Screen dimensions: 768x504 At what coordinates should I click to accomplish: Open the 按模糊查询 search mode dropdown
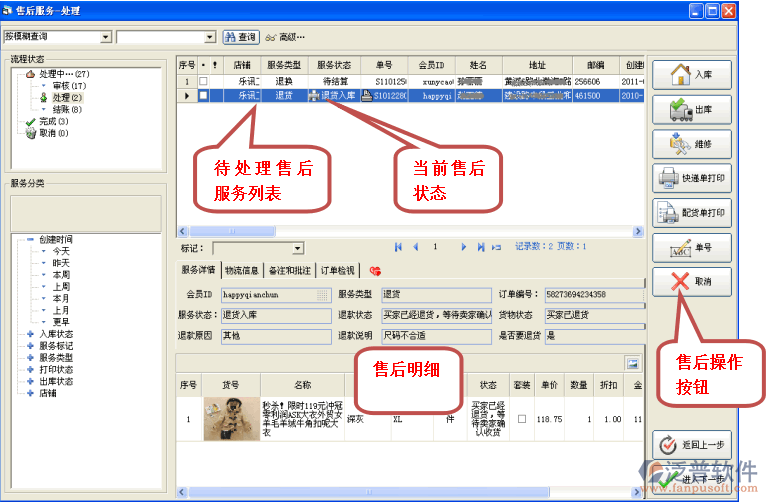(x=107, y=37)
